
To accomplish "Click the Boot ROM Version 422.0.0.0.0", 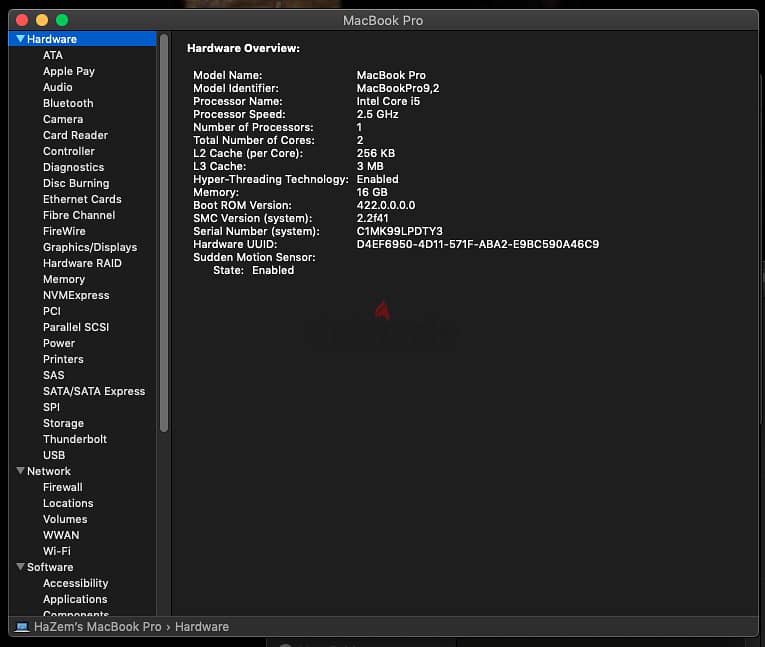I will click(386, 205).
